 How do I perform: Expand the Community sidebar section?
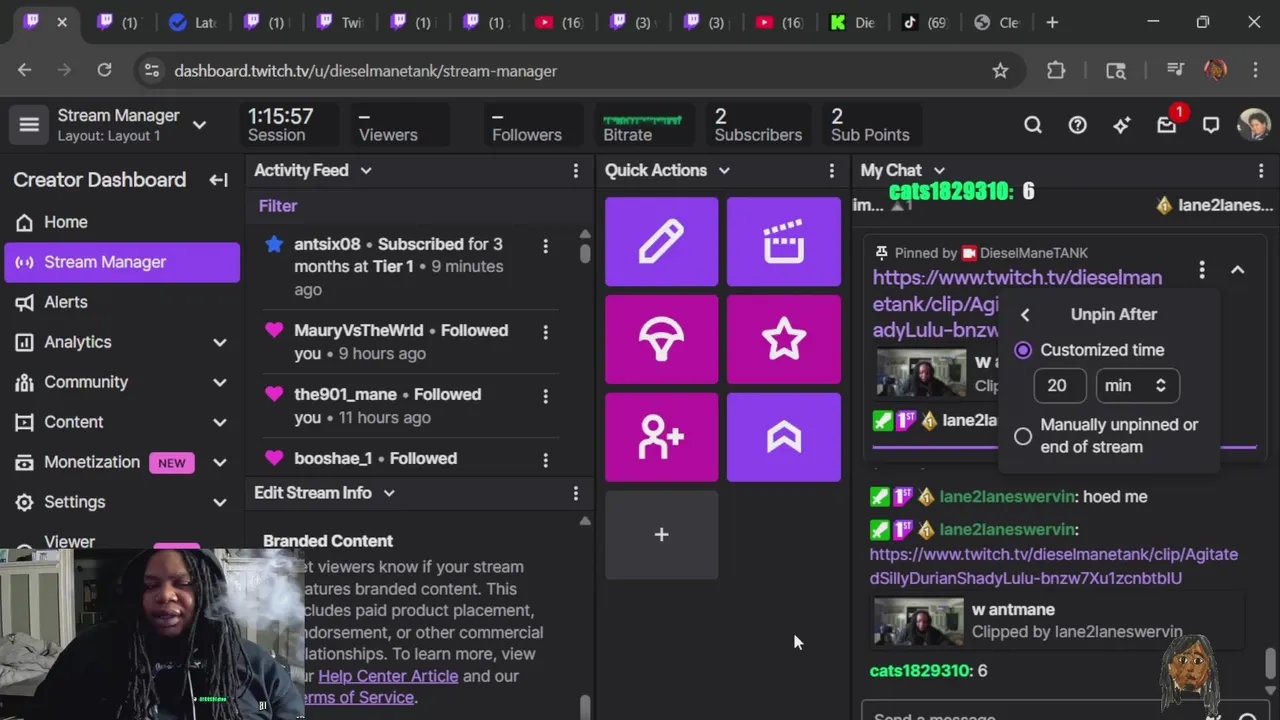click(x=220, y=382)
